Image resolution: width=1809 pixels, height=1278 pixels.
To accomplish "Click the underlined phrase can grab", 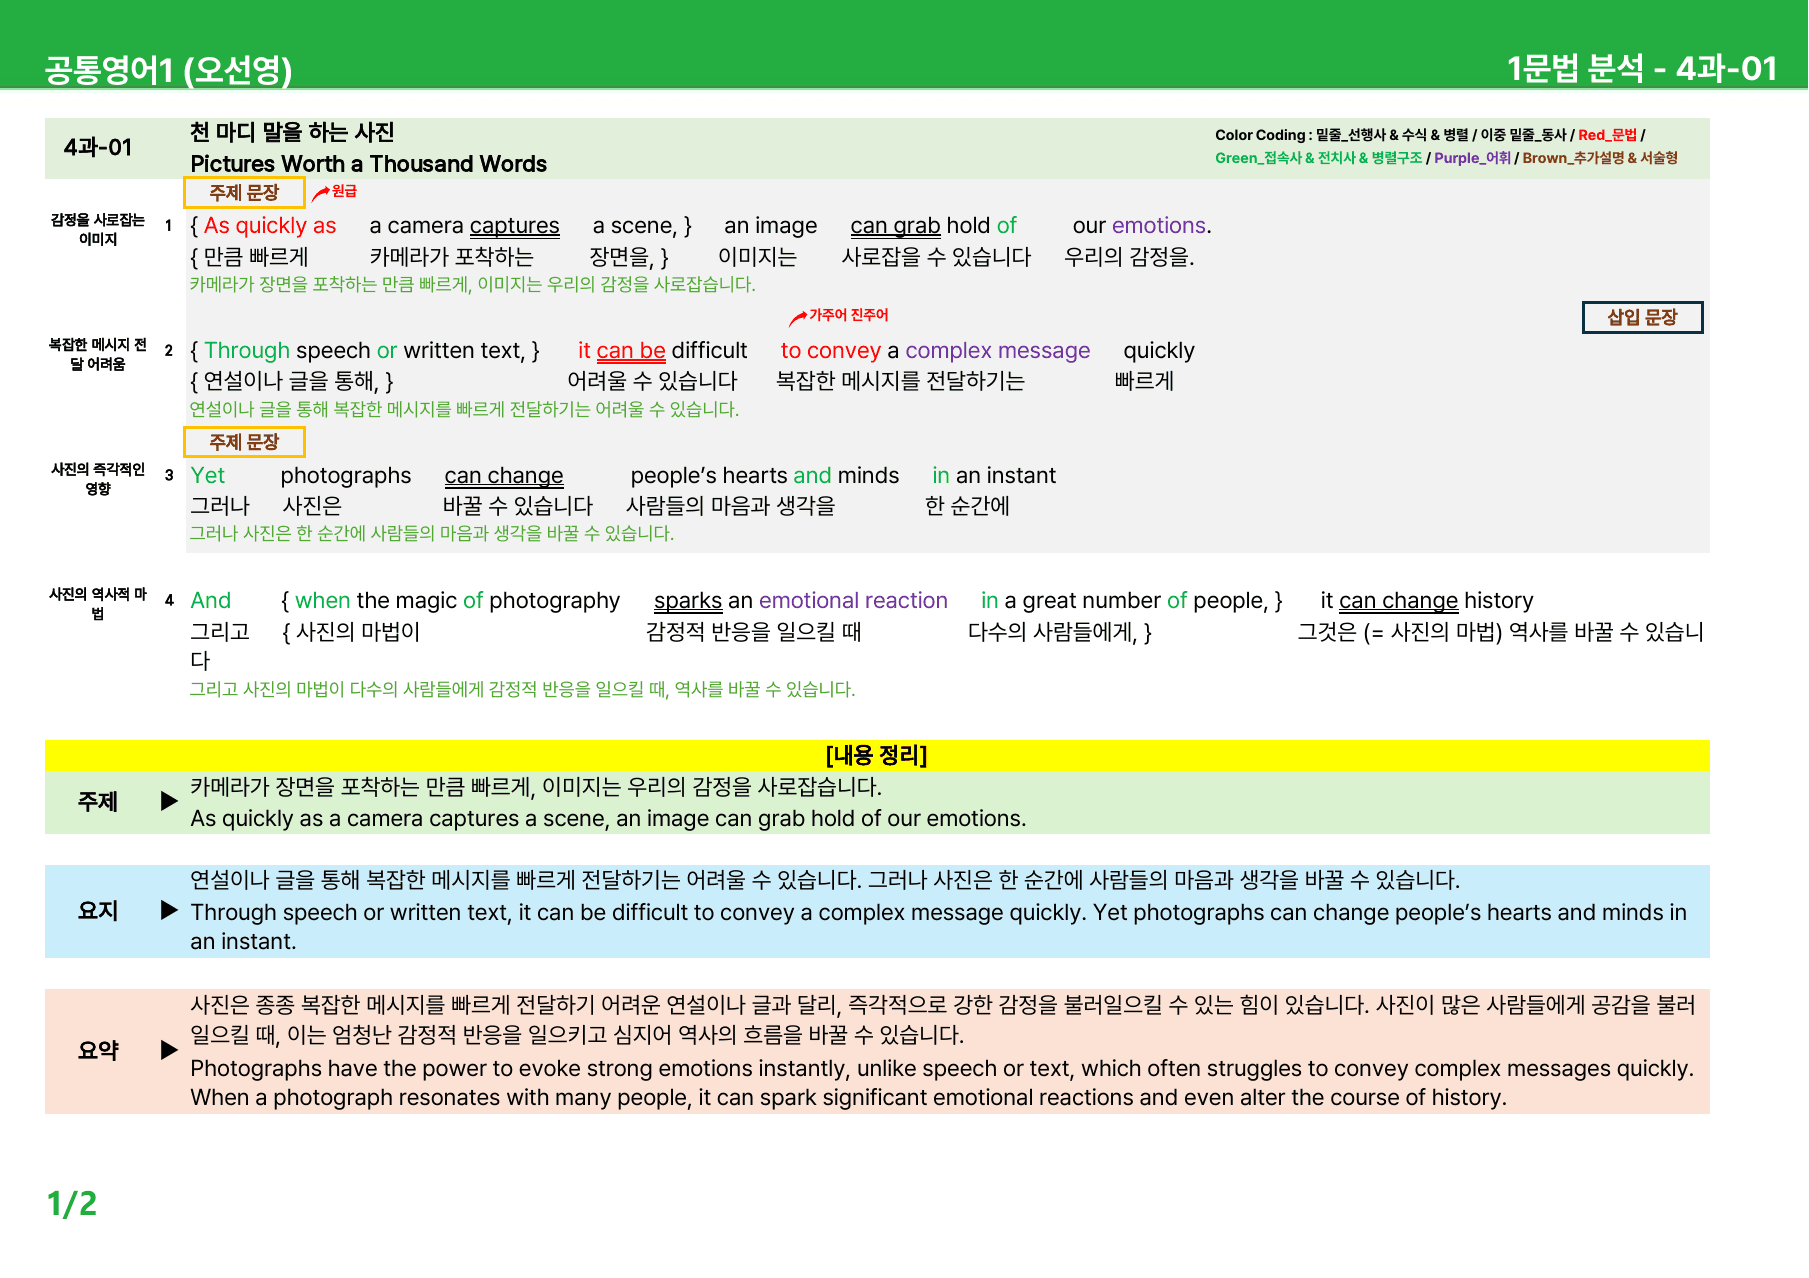I will tap(895, 226).
